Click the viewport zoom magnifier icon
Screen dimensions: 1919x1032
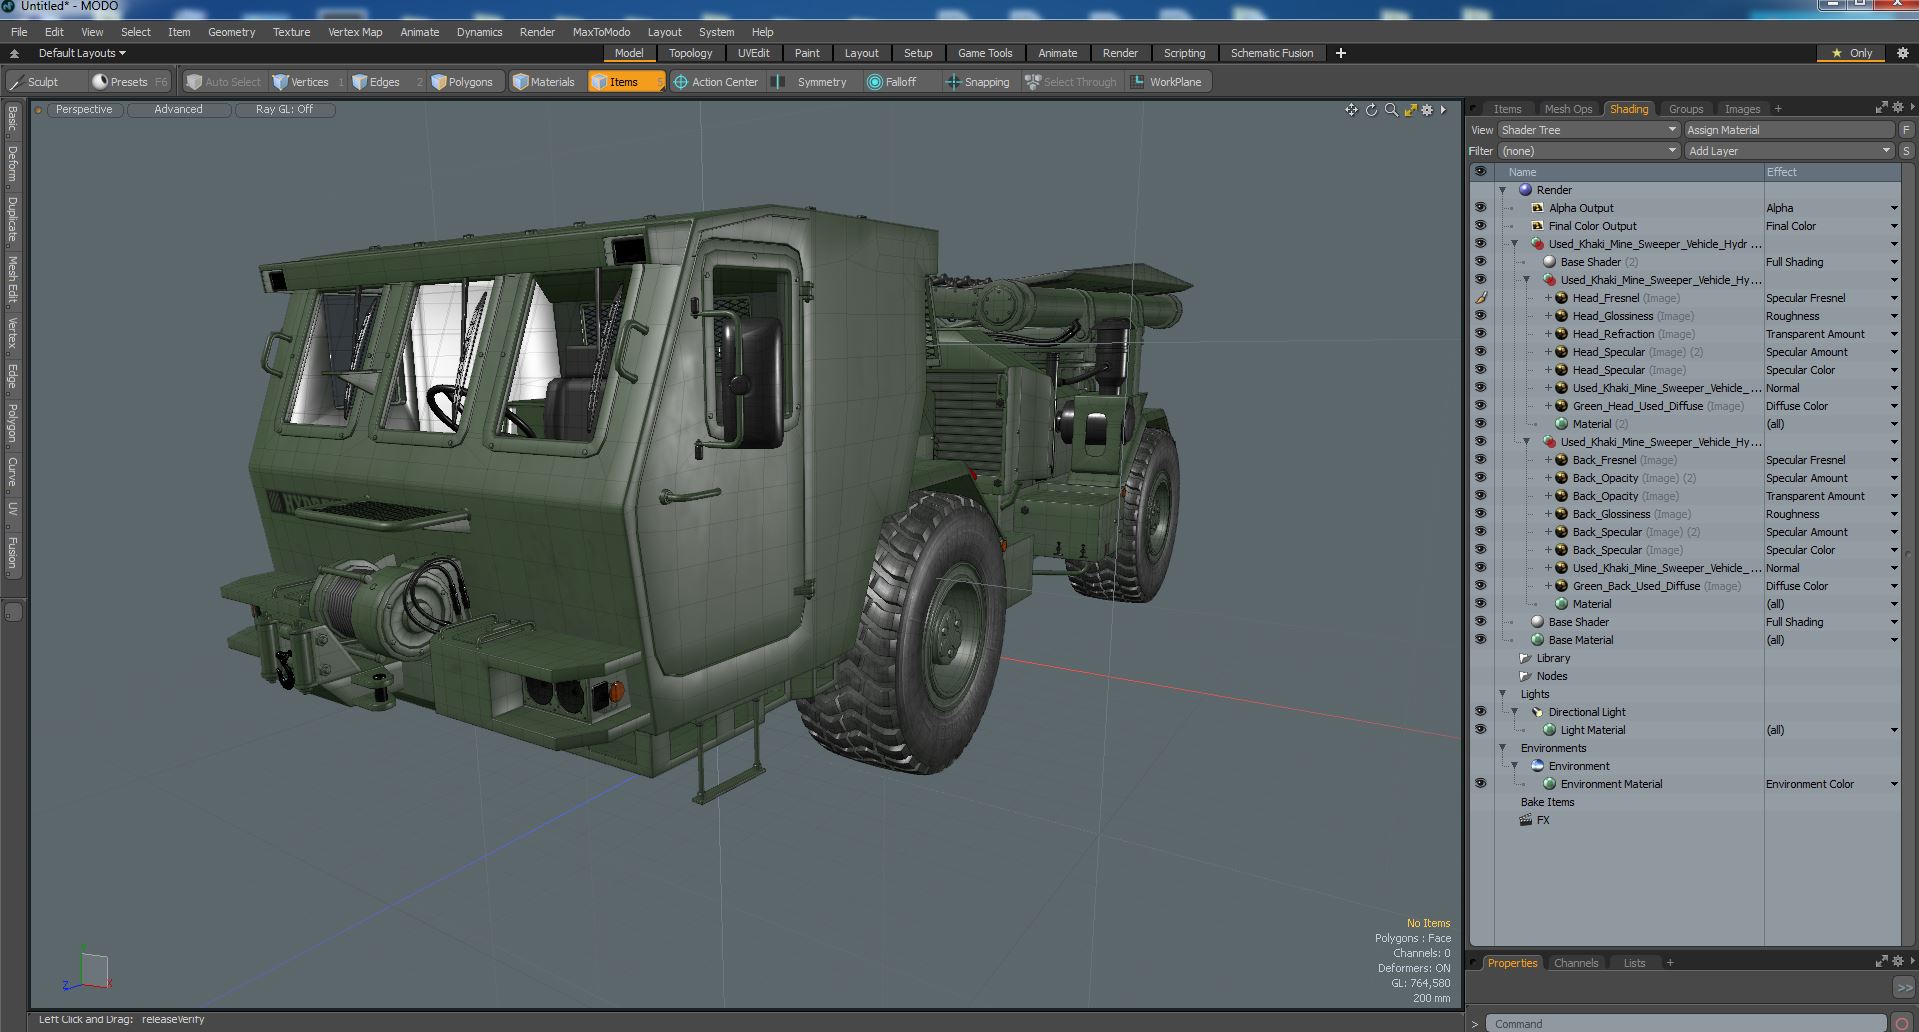click(1391, 110)
